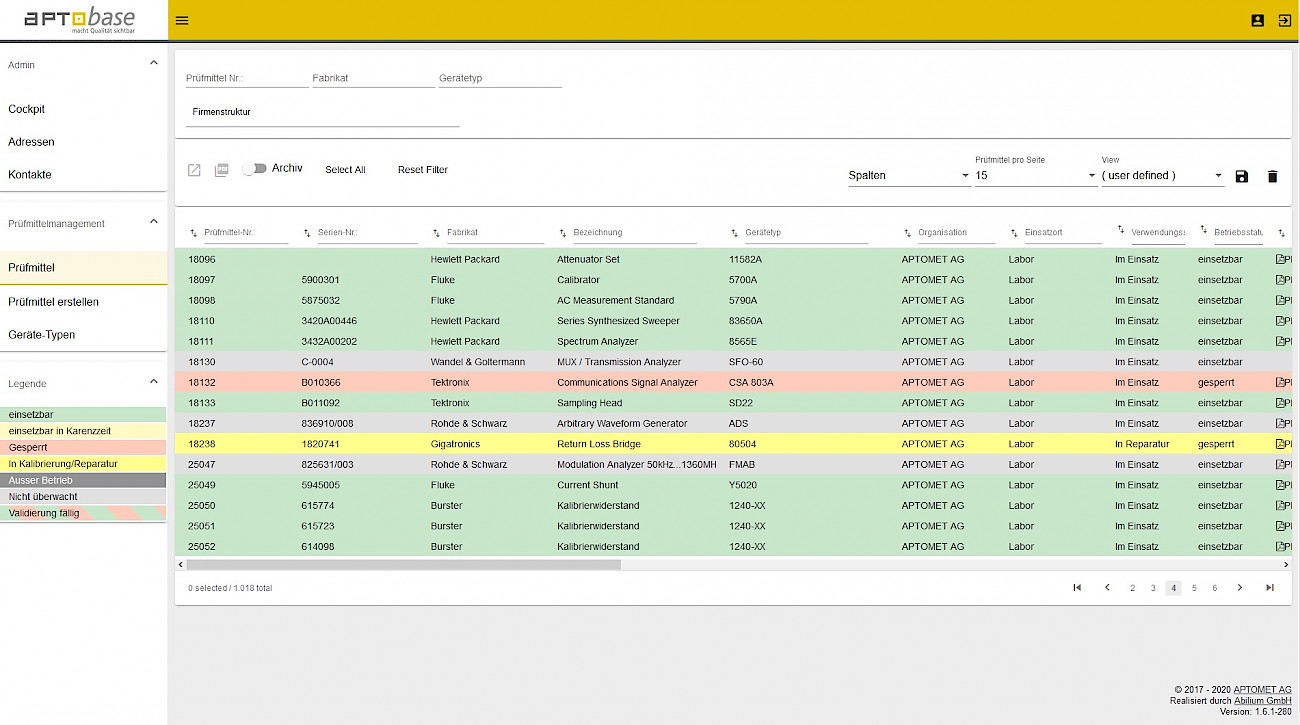Go to page 3
Image resolution: width=1300 pixels, height=725 pixels.
coord(1153,588)
